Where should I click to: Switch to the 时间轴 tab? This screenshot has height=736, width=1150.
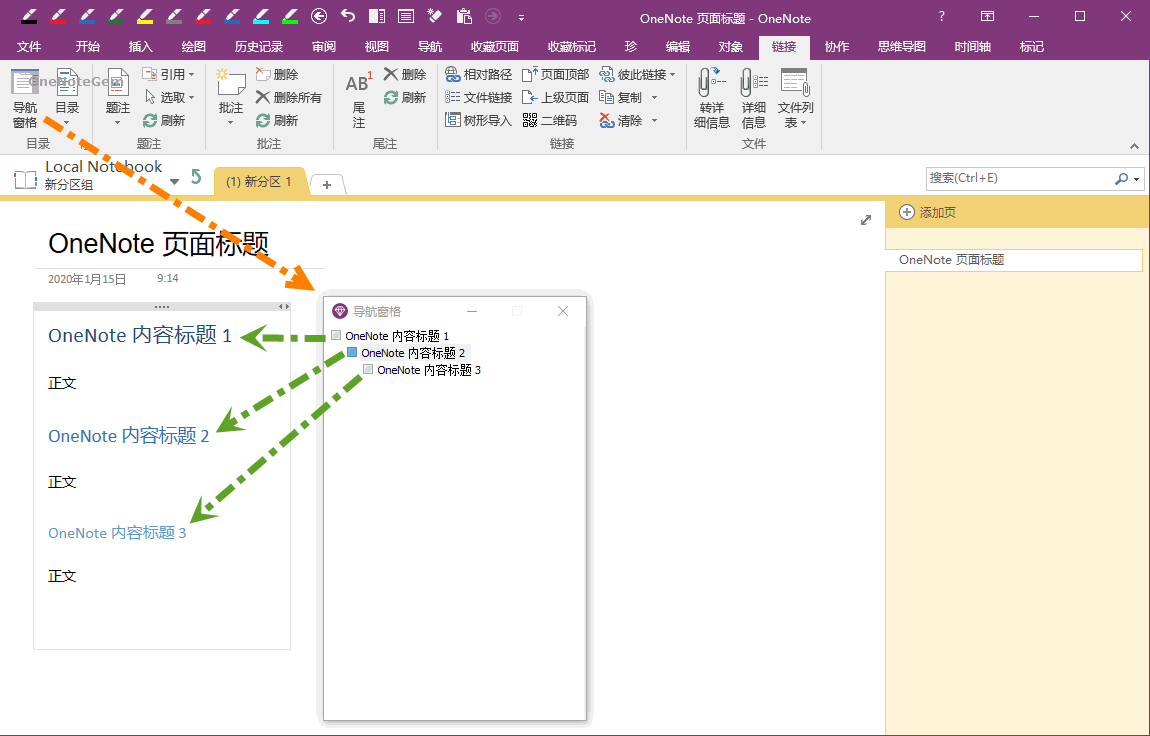[x=973, y=46]
